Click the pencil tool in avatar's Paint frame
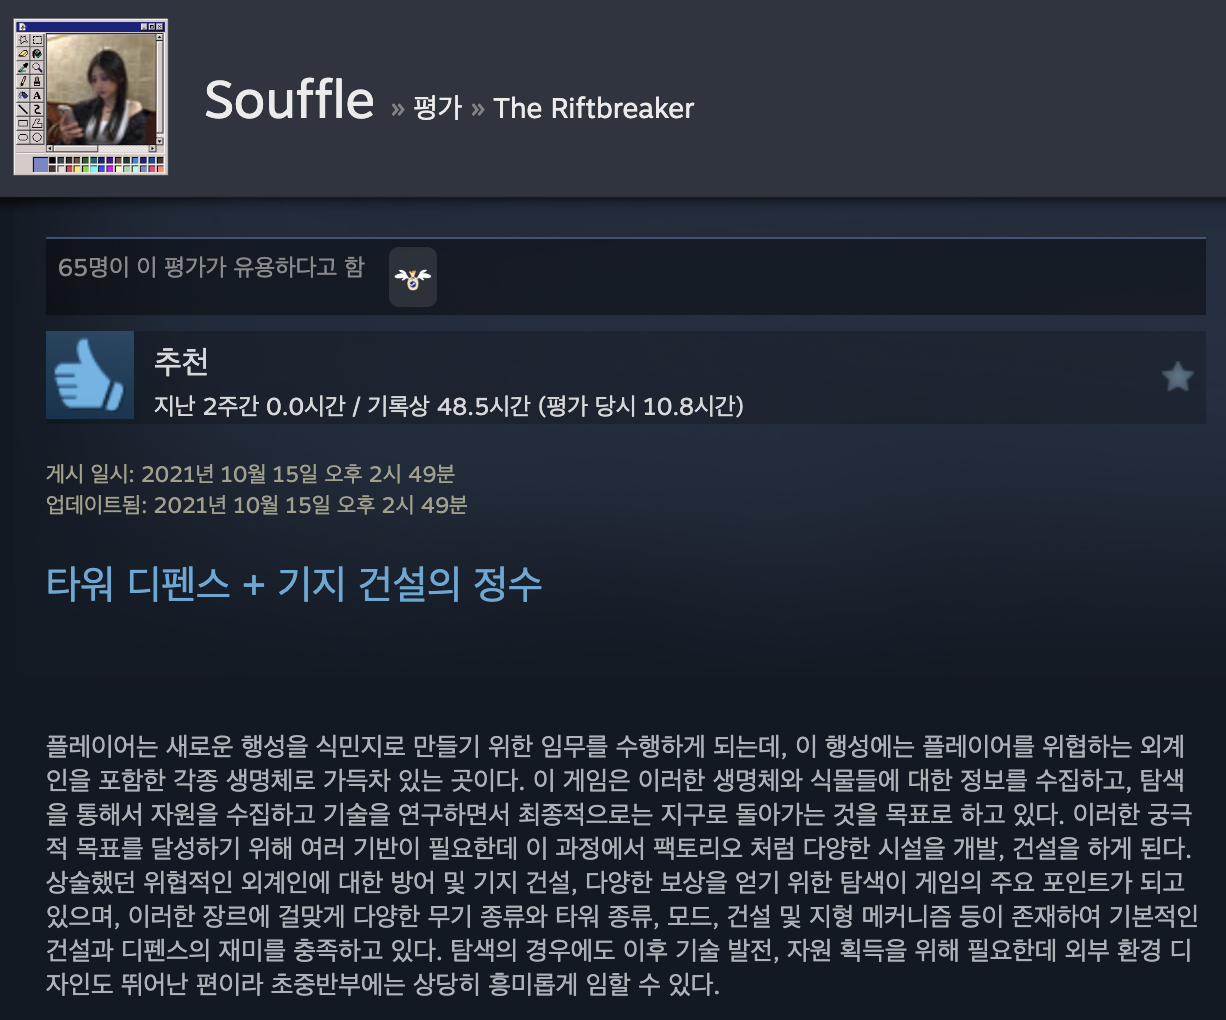1226x1020 pixels. pyautogui.click(x=23, y=81)
